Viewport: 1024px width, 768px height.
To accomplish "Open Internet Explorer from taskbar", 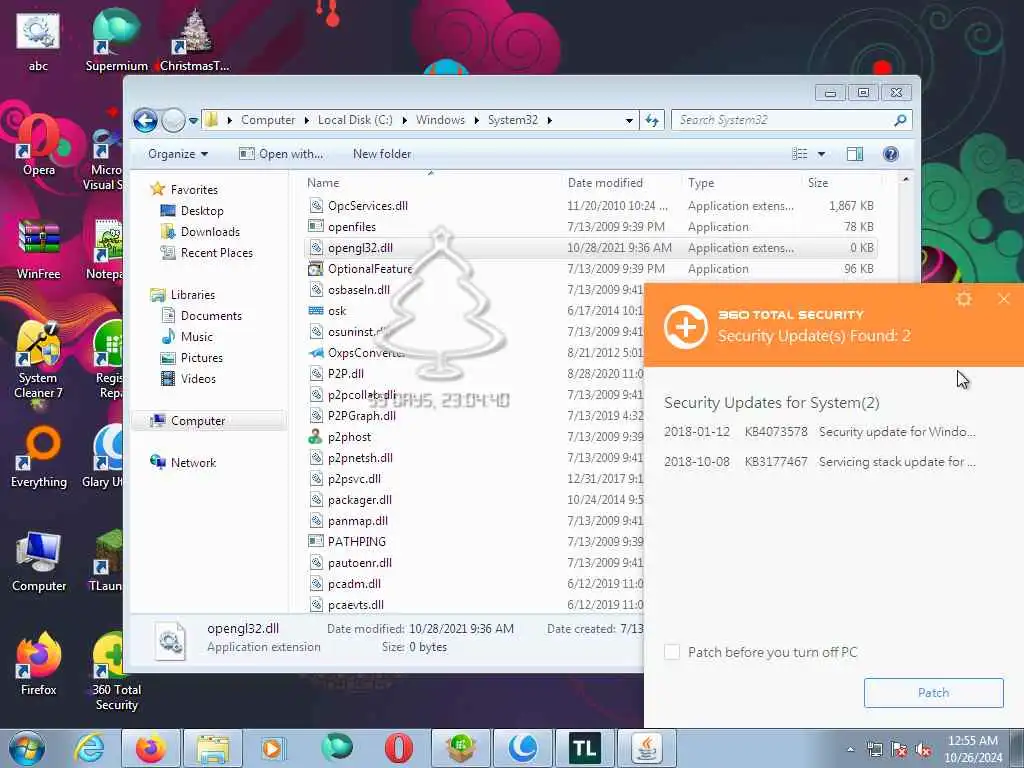I will 89,748.
